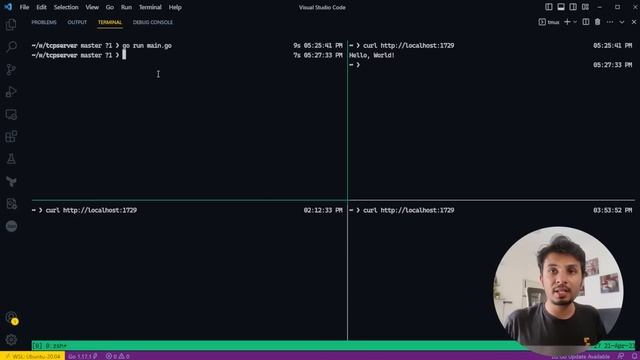Screen dimensions: 640x360
Task: Open the Extensions view
Action: coord(11,136)
